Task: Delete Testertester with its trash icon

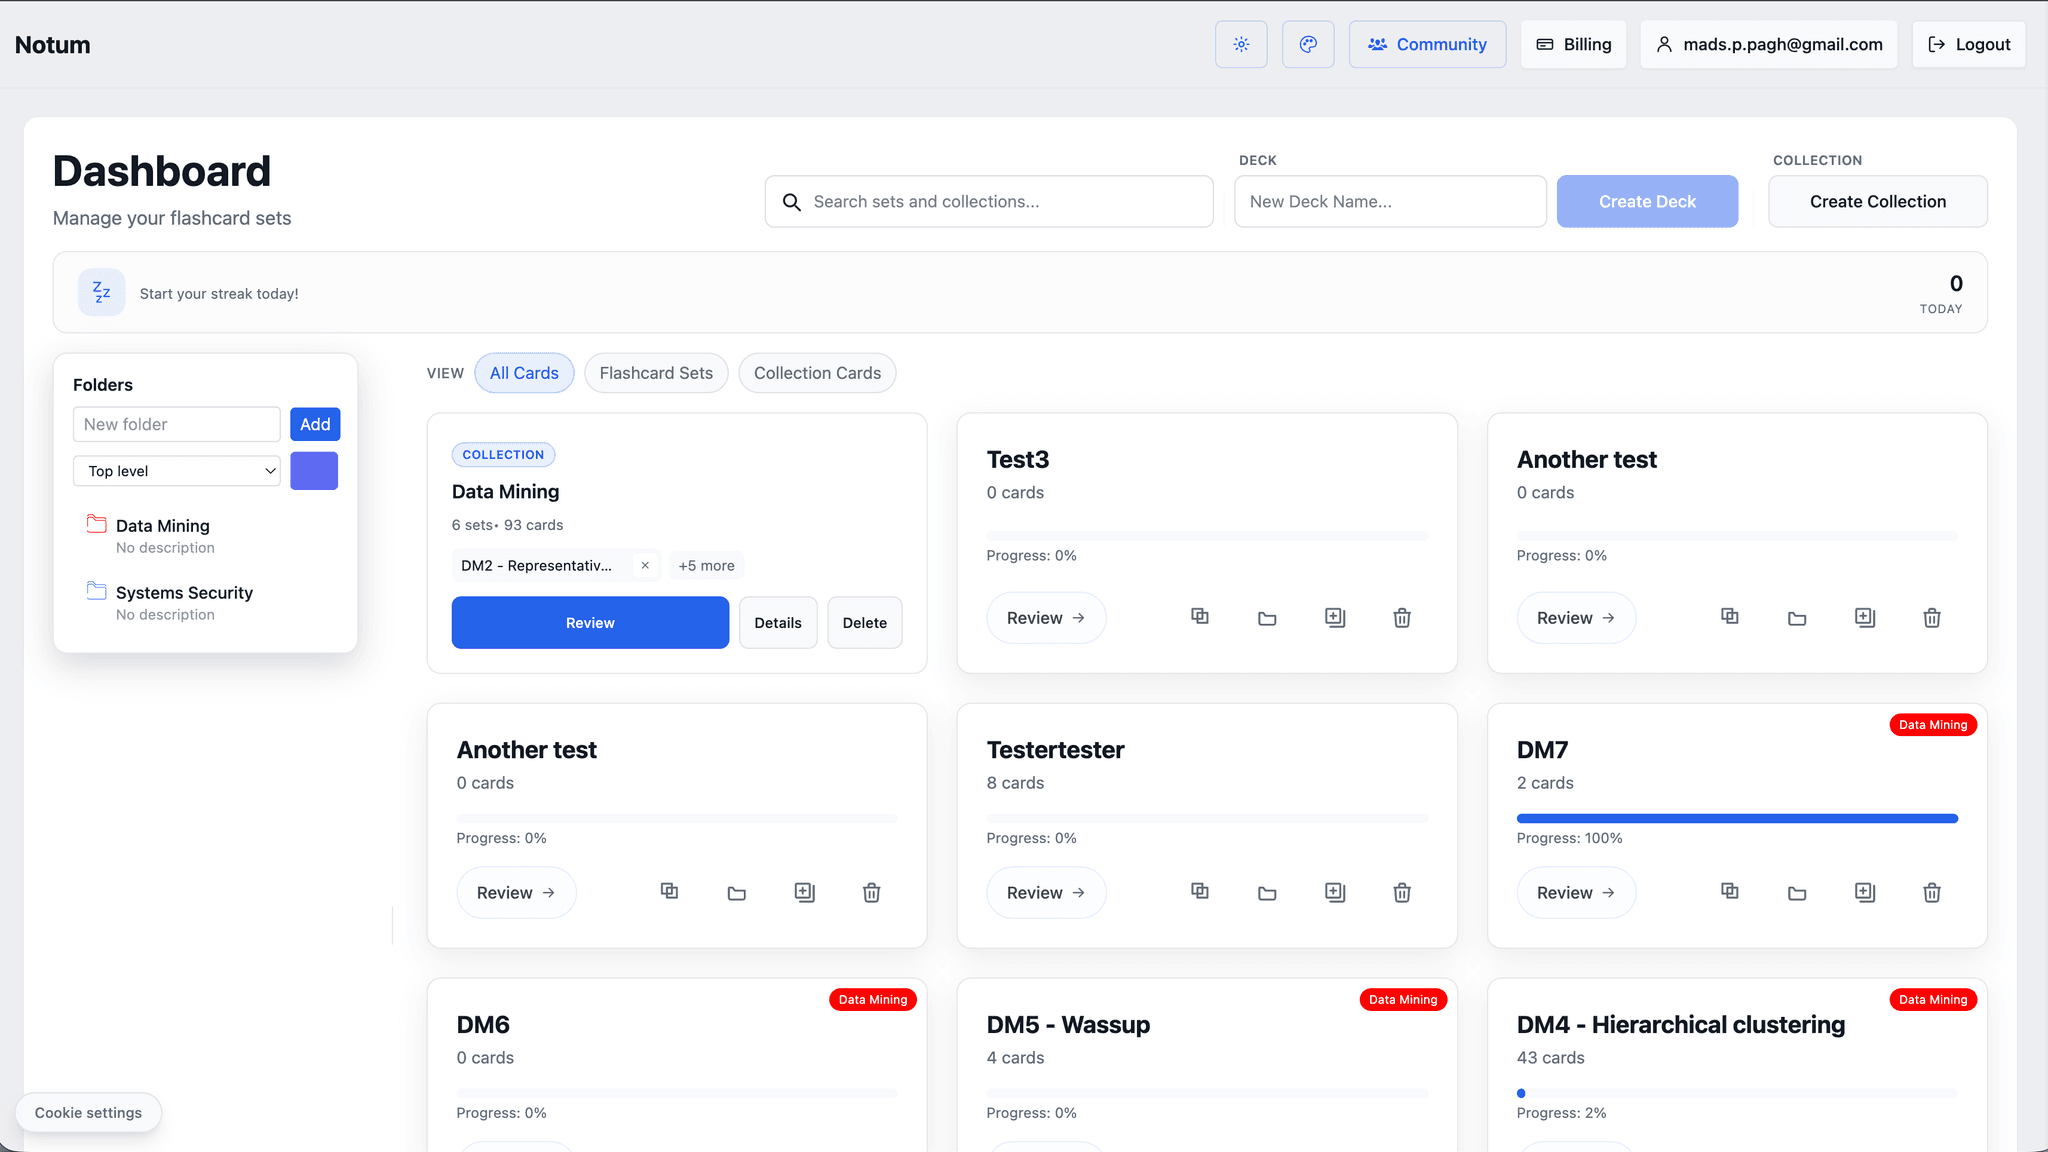Action: coord(1402,893)
